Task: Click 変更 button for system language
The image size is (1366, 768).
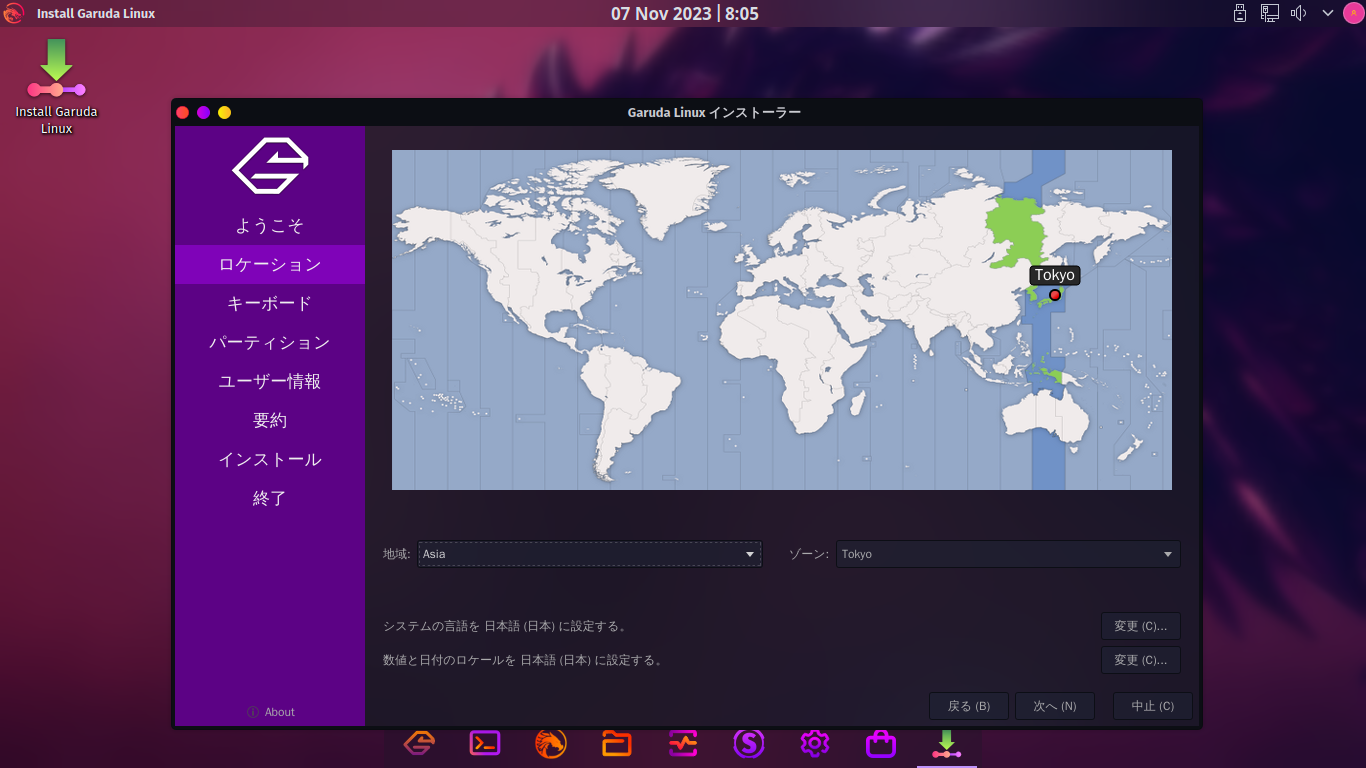Action: (x=1141, y=626)
